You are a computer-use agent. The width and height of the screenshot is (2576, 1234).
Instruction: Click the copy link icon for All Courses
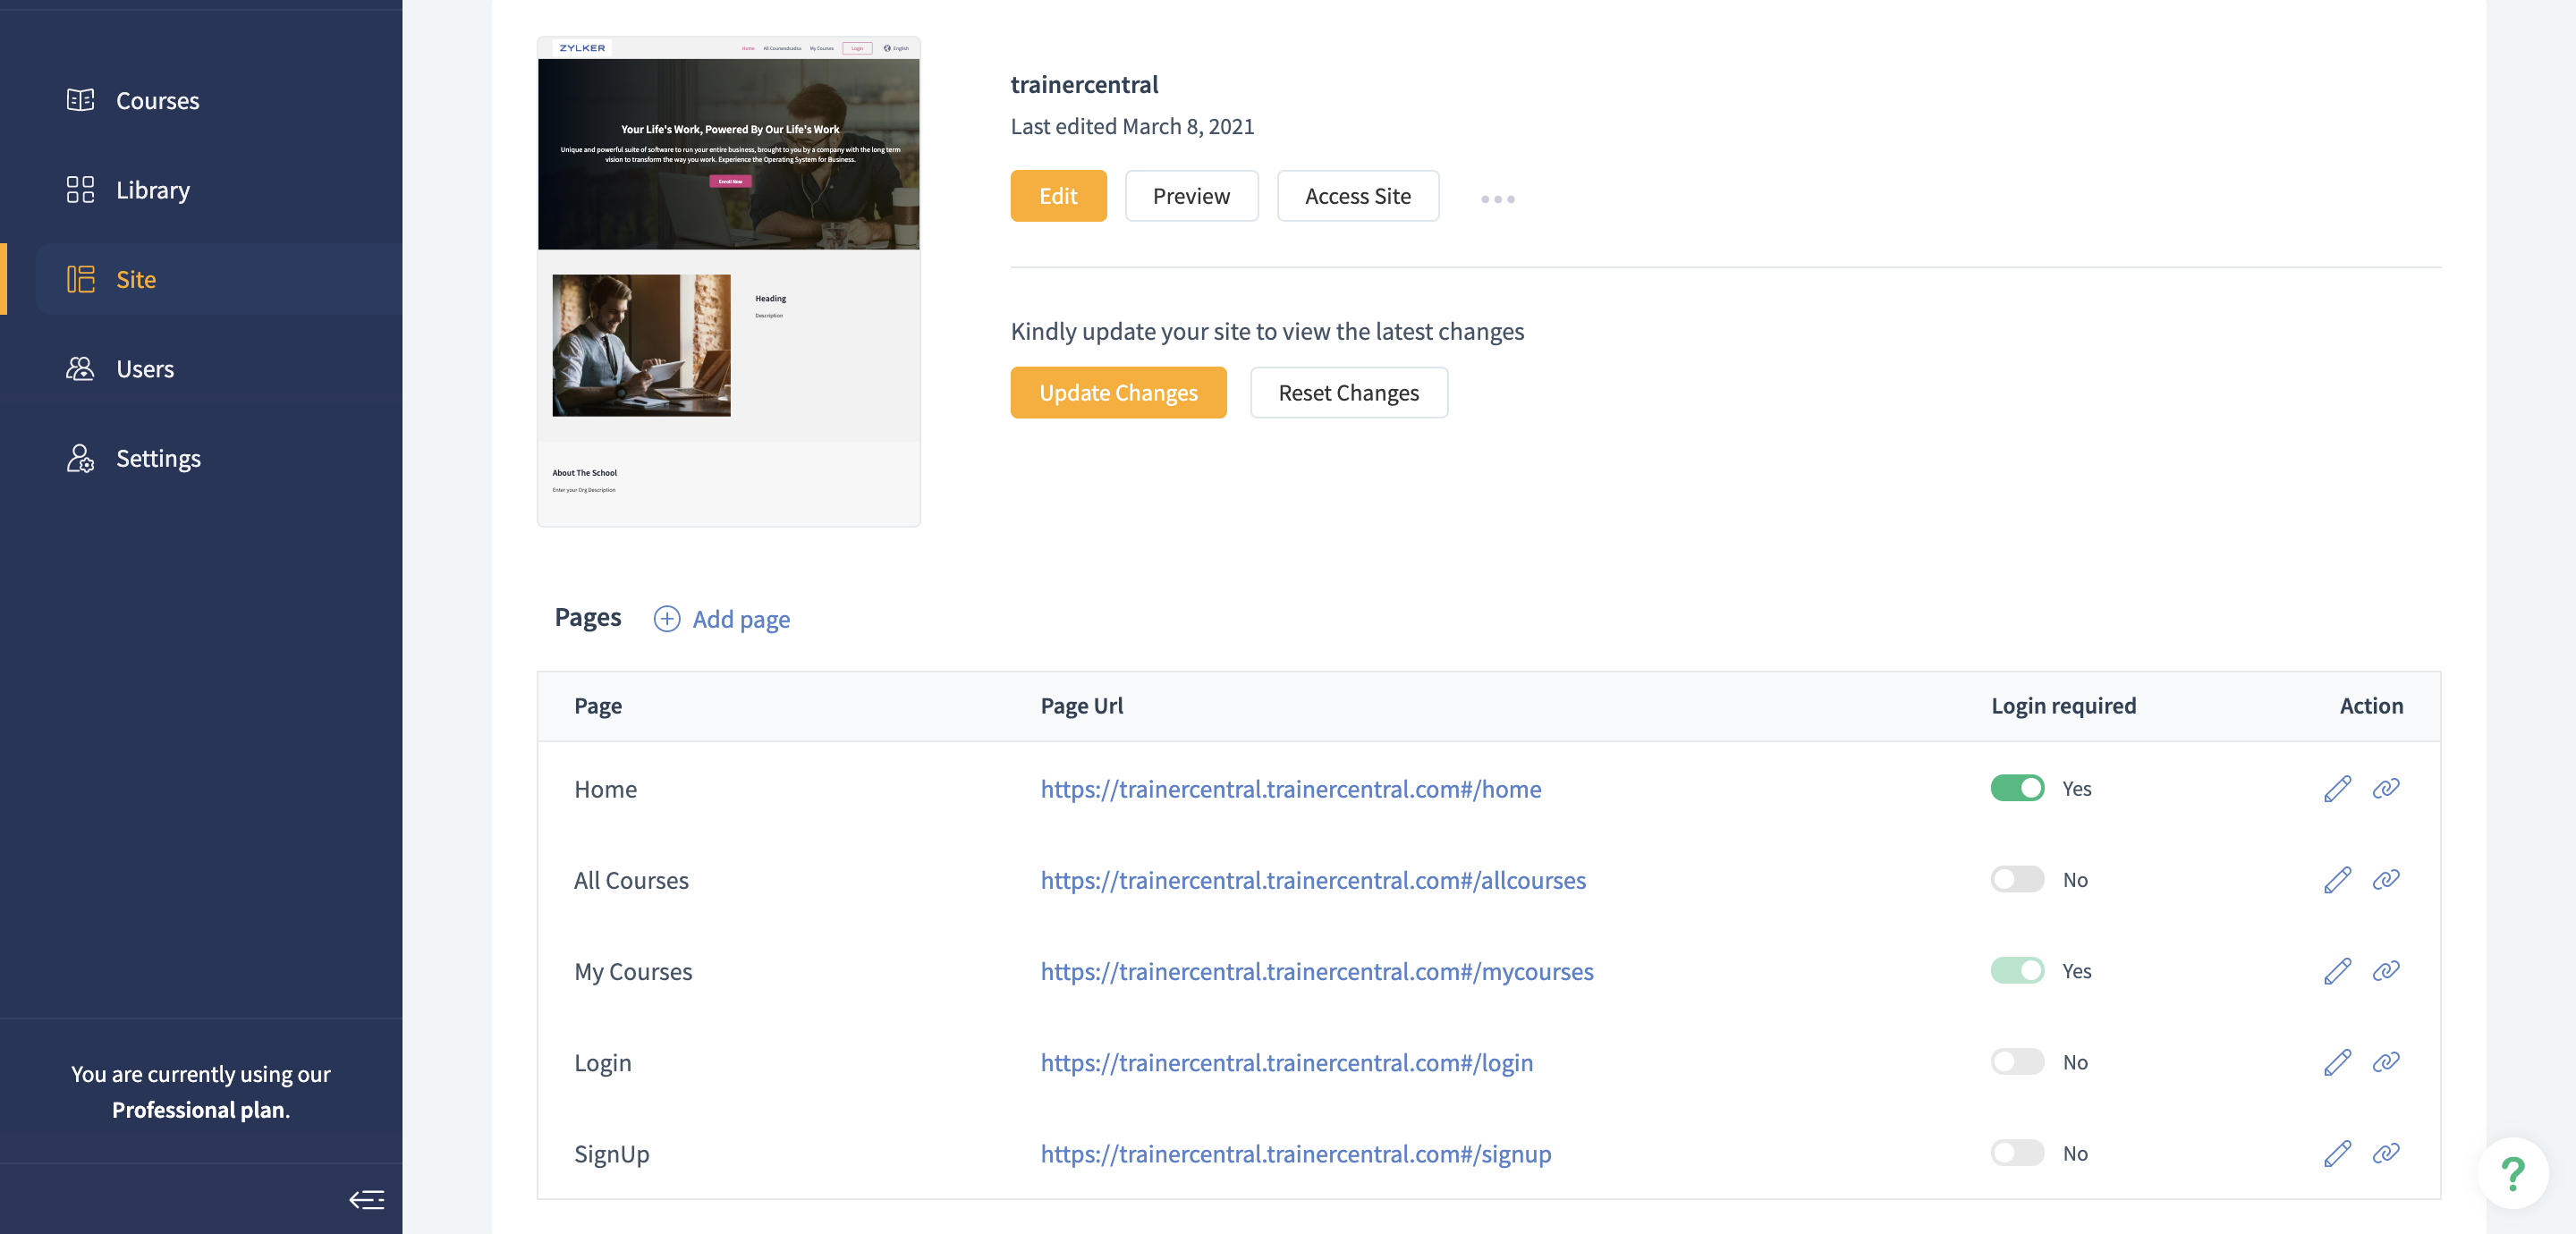(x=2385, y=879)
